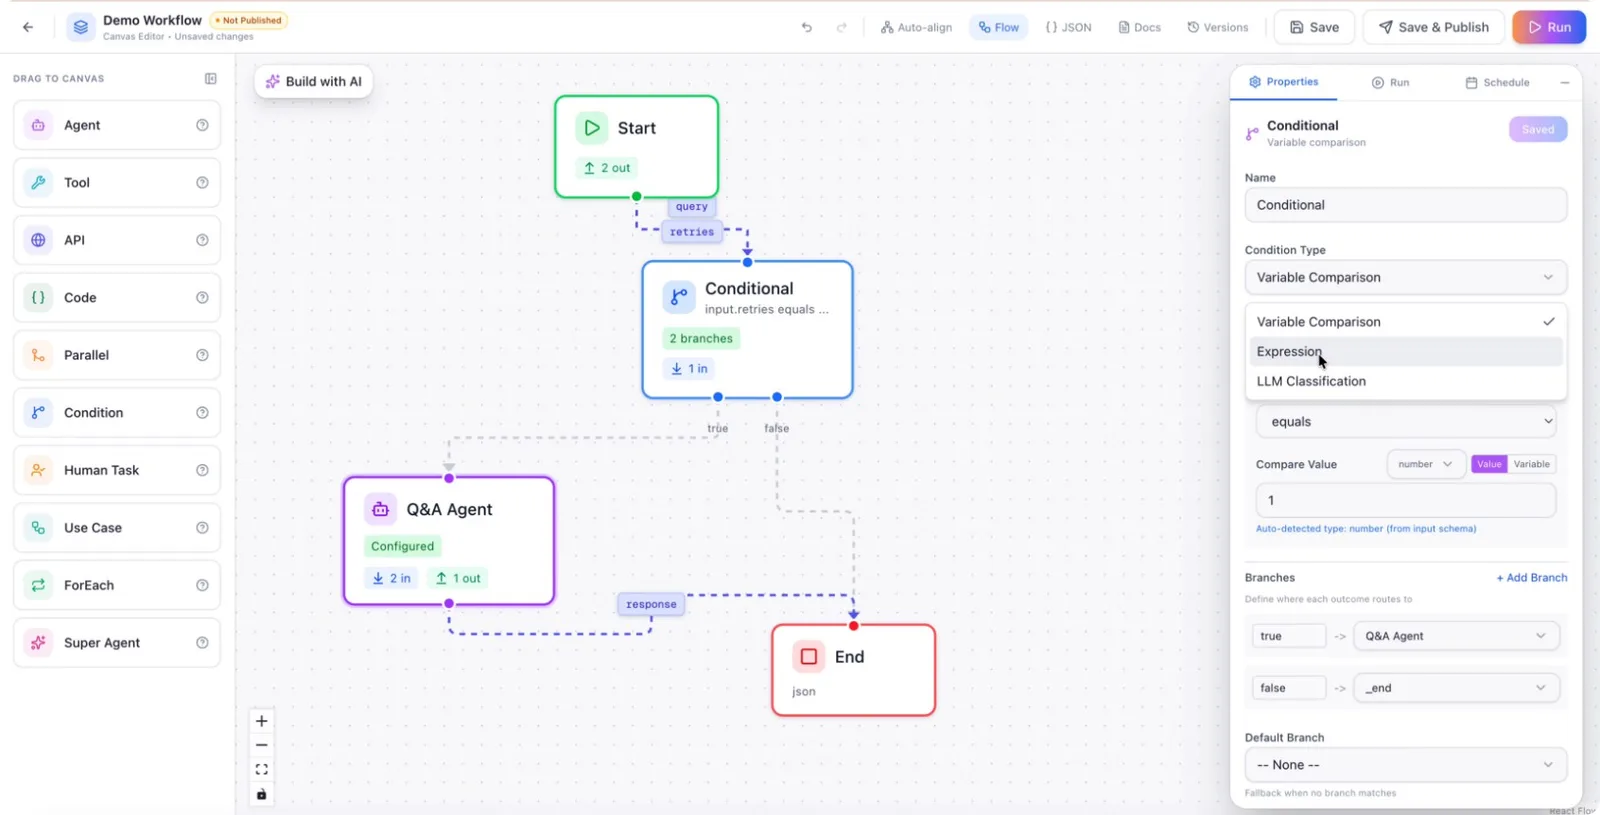This screenshot has height=815, width=1600.
Task: Click the Save button
Action: pos(1314,27)
